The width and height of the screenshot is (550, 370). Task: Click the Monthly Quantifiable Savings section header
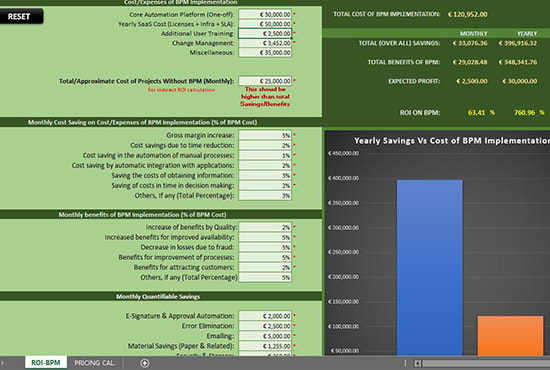point(158,297)
